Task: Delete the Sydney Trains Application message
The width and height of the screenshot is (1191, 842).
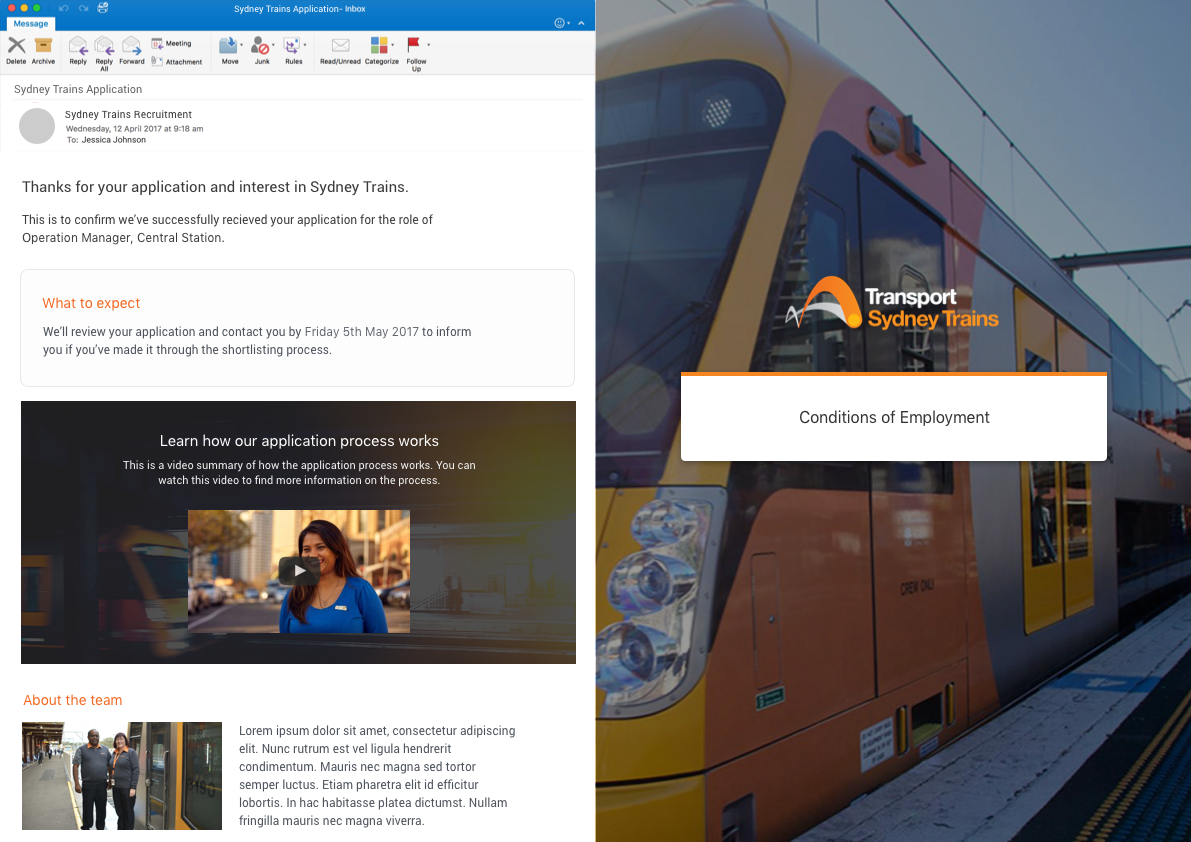Action: (16, 50)
